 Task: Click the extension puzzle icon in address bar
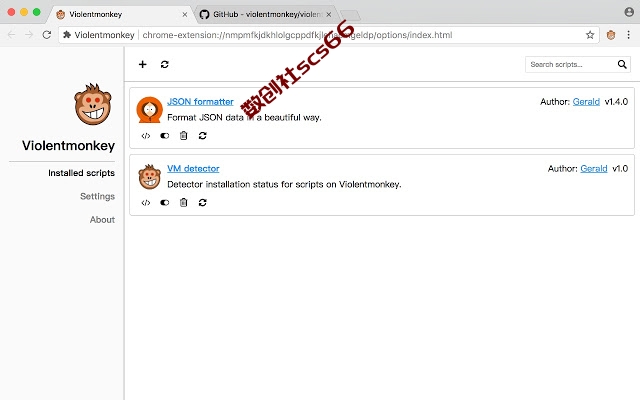coord(67,35)
